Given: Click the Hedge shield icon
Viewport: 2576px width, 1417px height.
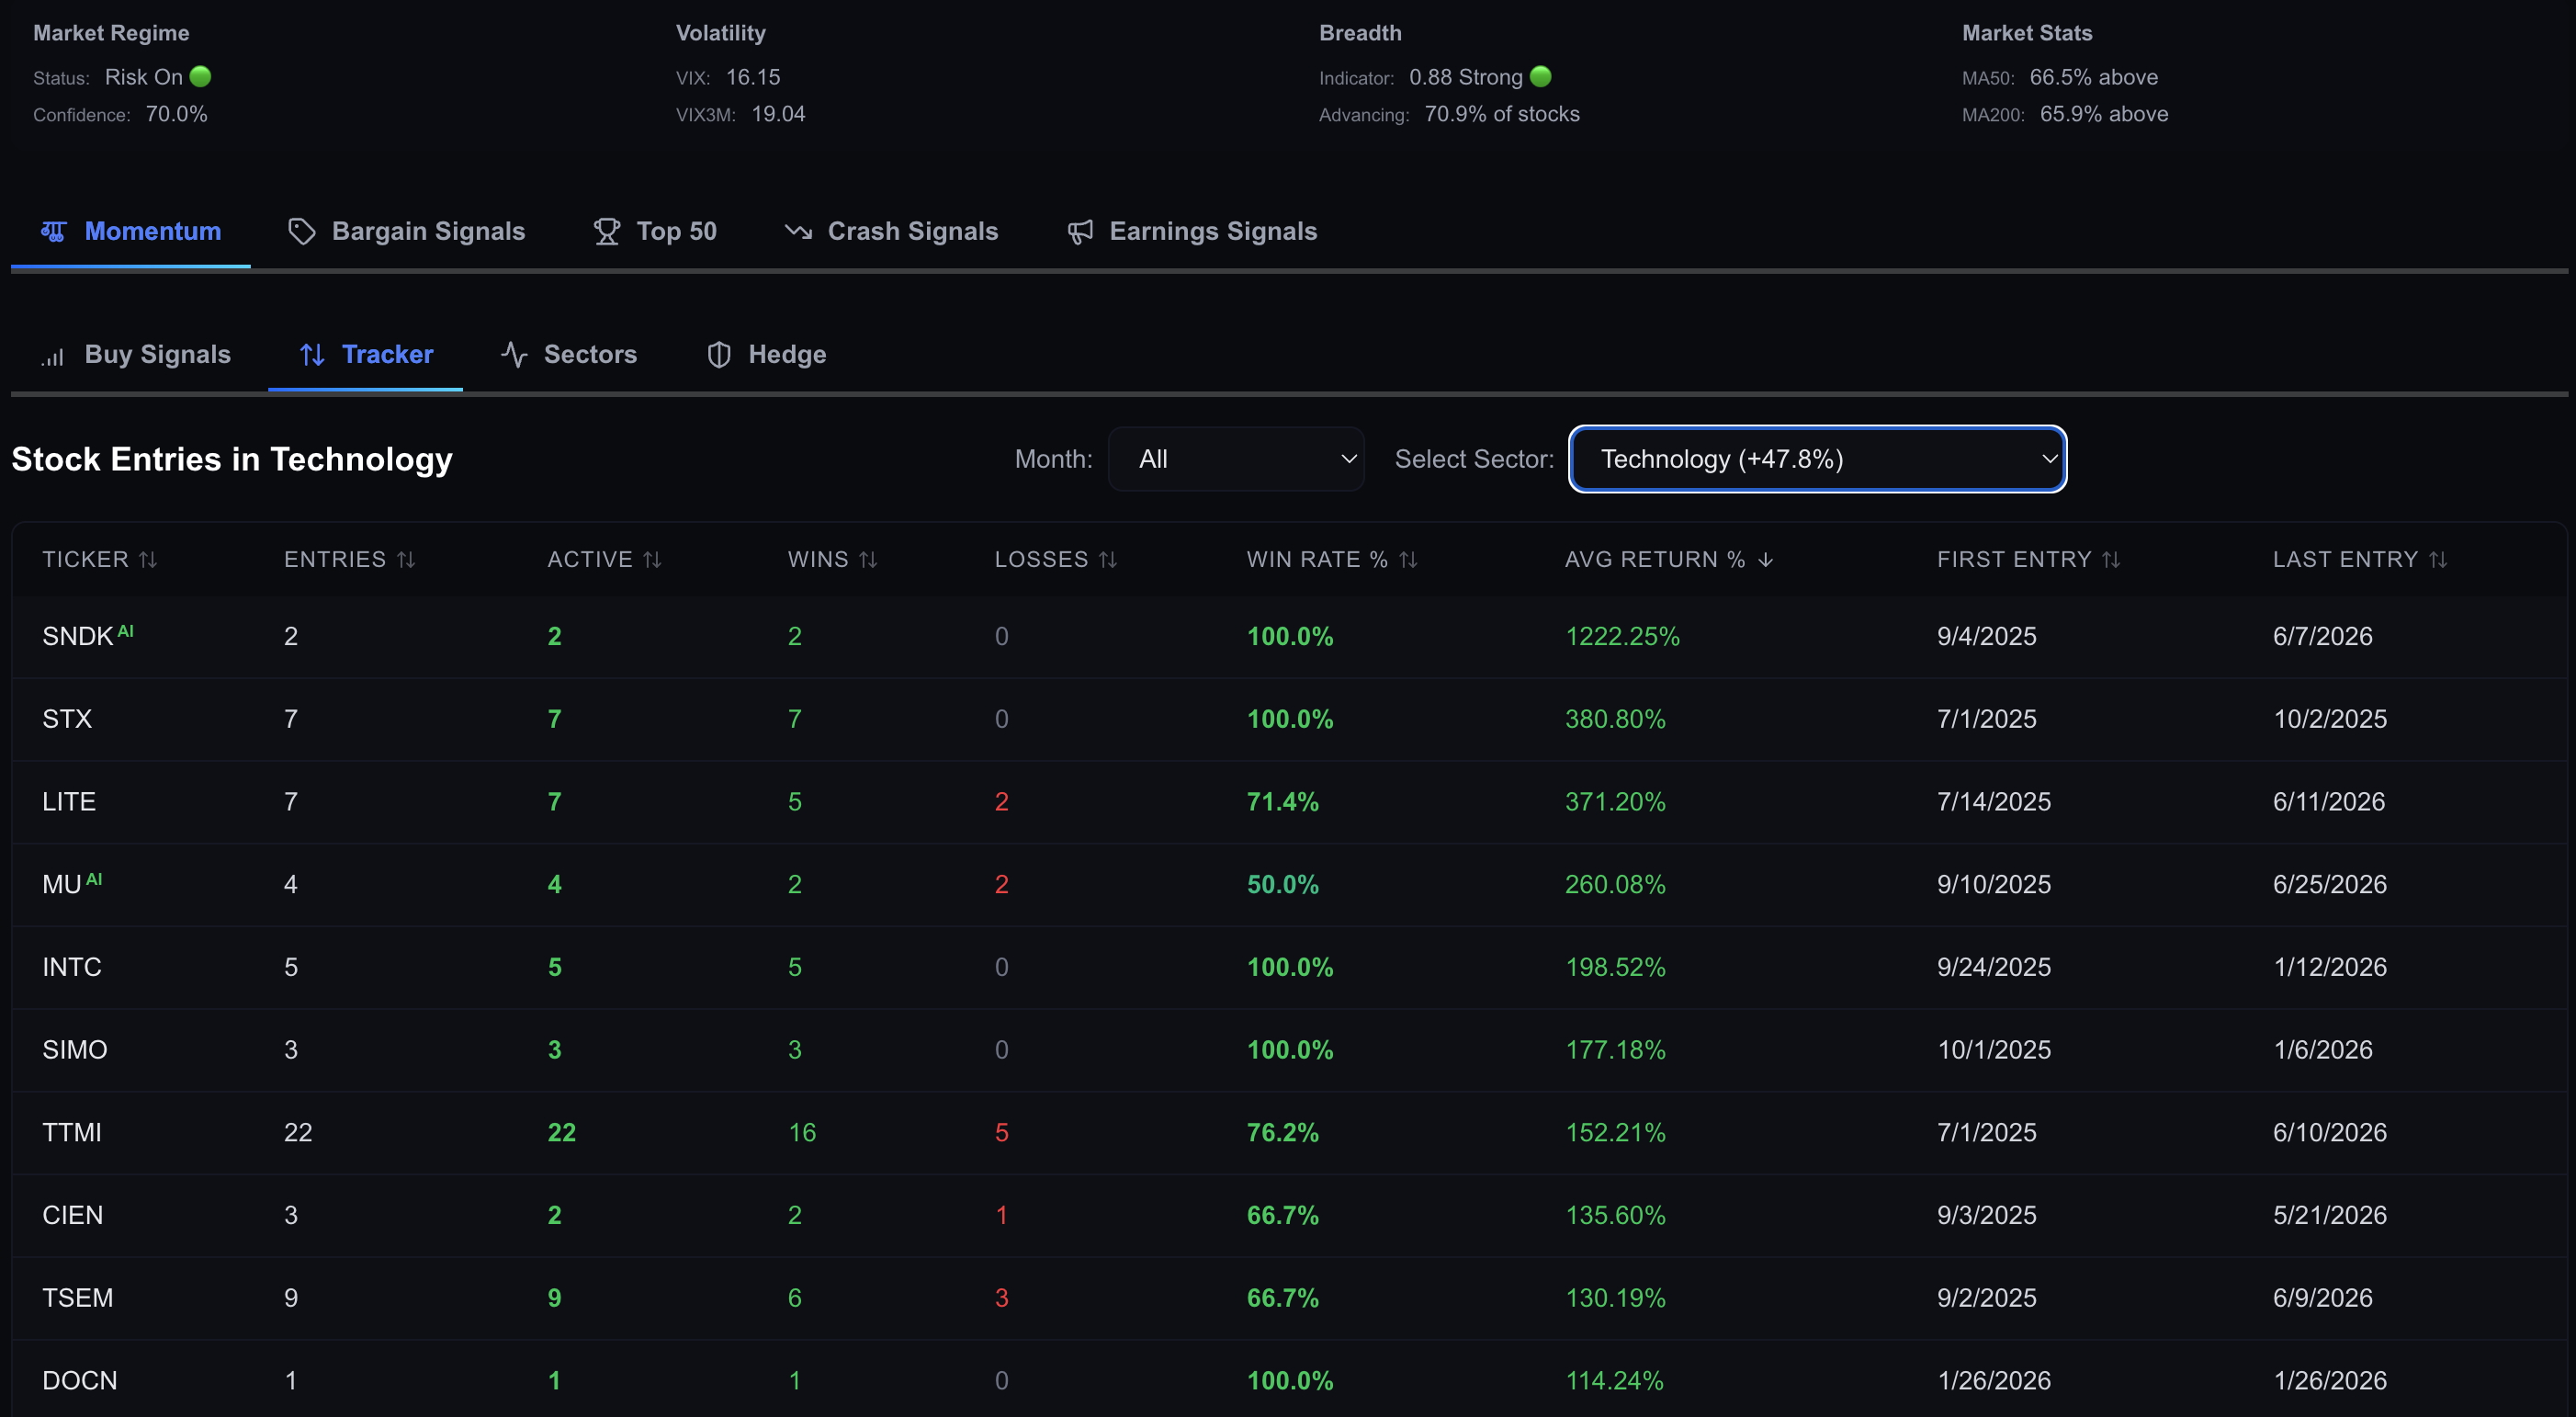Looking at the screenshot, I should click(719, 355).
